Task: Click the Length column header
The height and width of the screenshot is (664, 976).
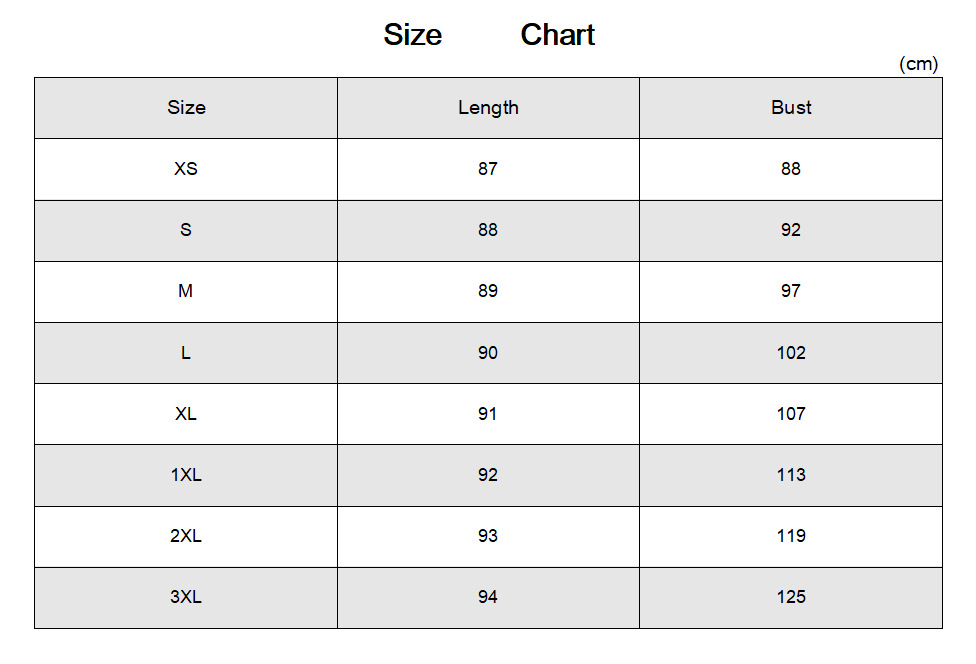Action: 488,108
